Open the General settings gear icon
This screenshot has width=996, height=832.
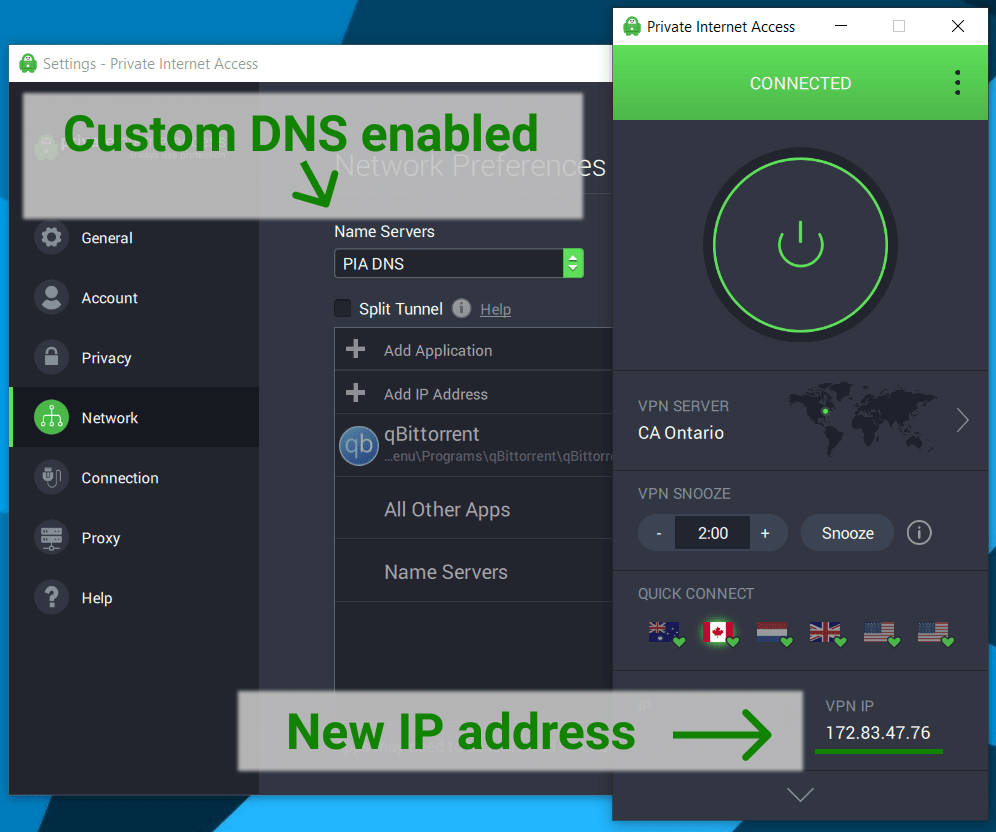51,238
